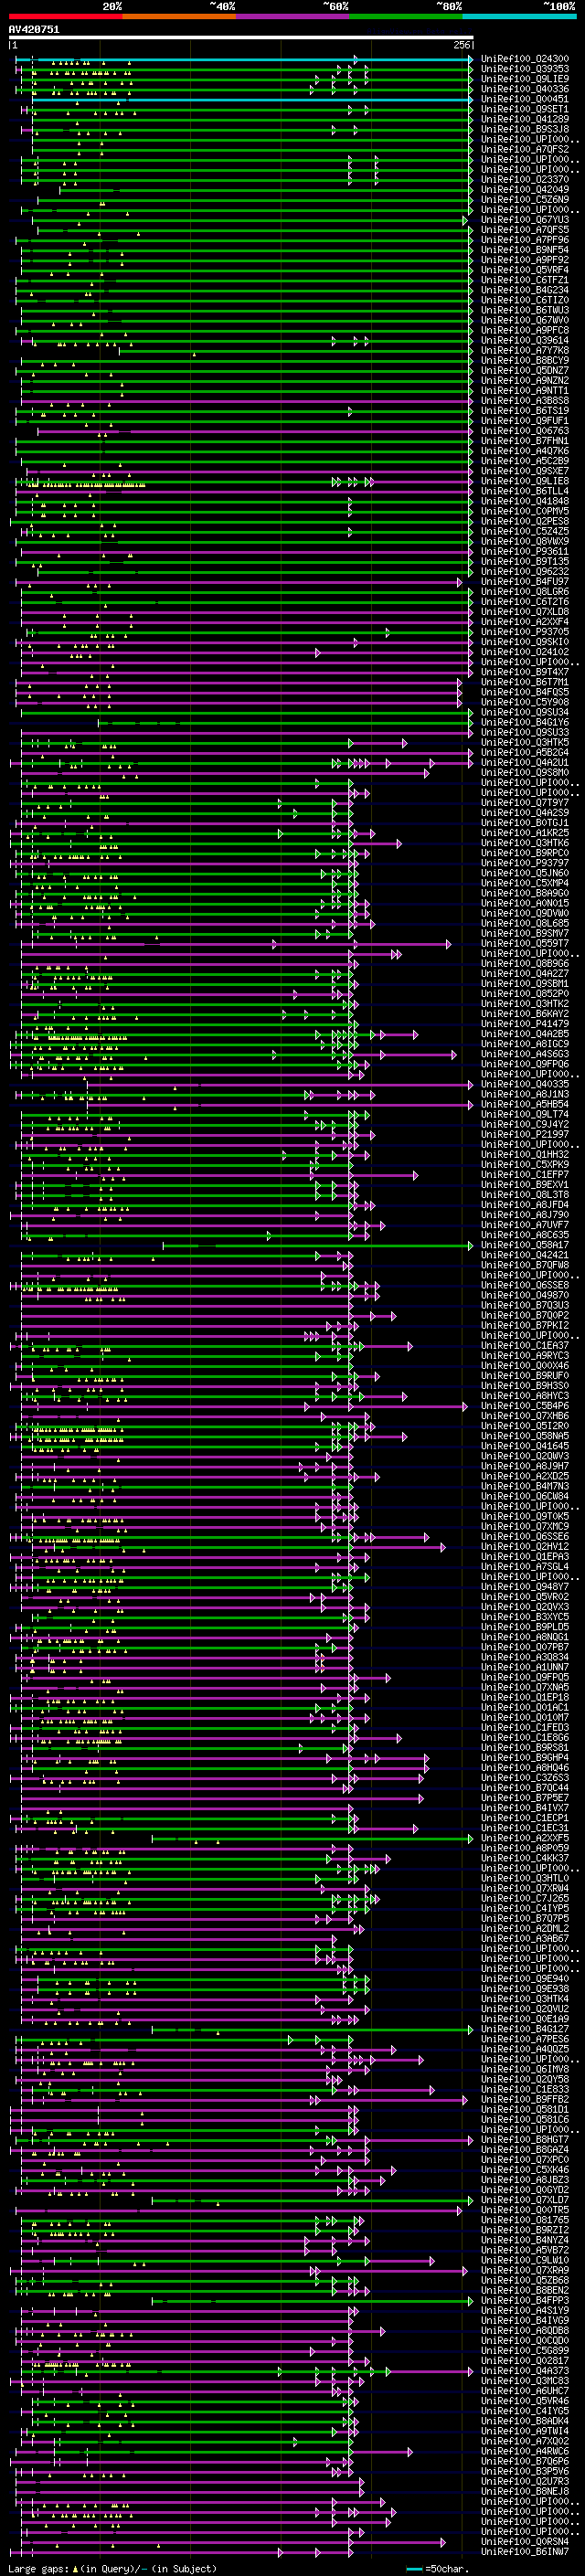Select hit label UniRef100_P93705
Viewport: 585px width, 2576px height.
pos(525,632)
